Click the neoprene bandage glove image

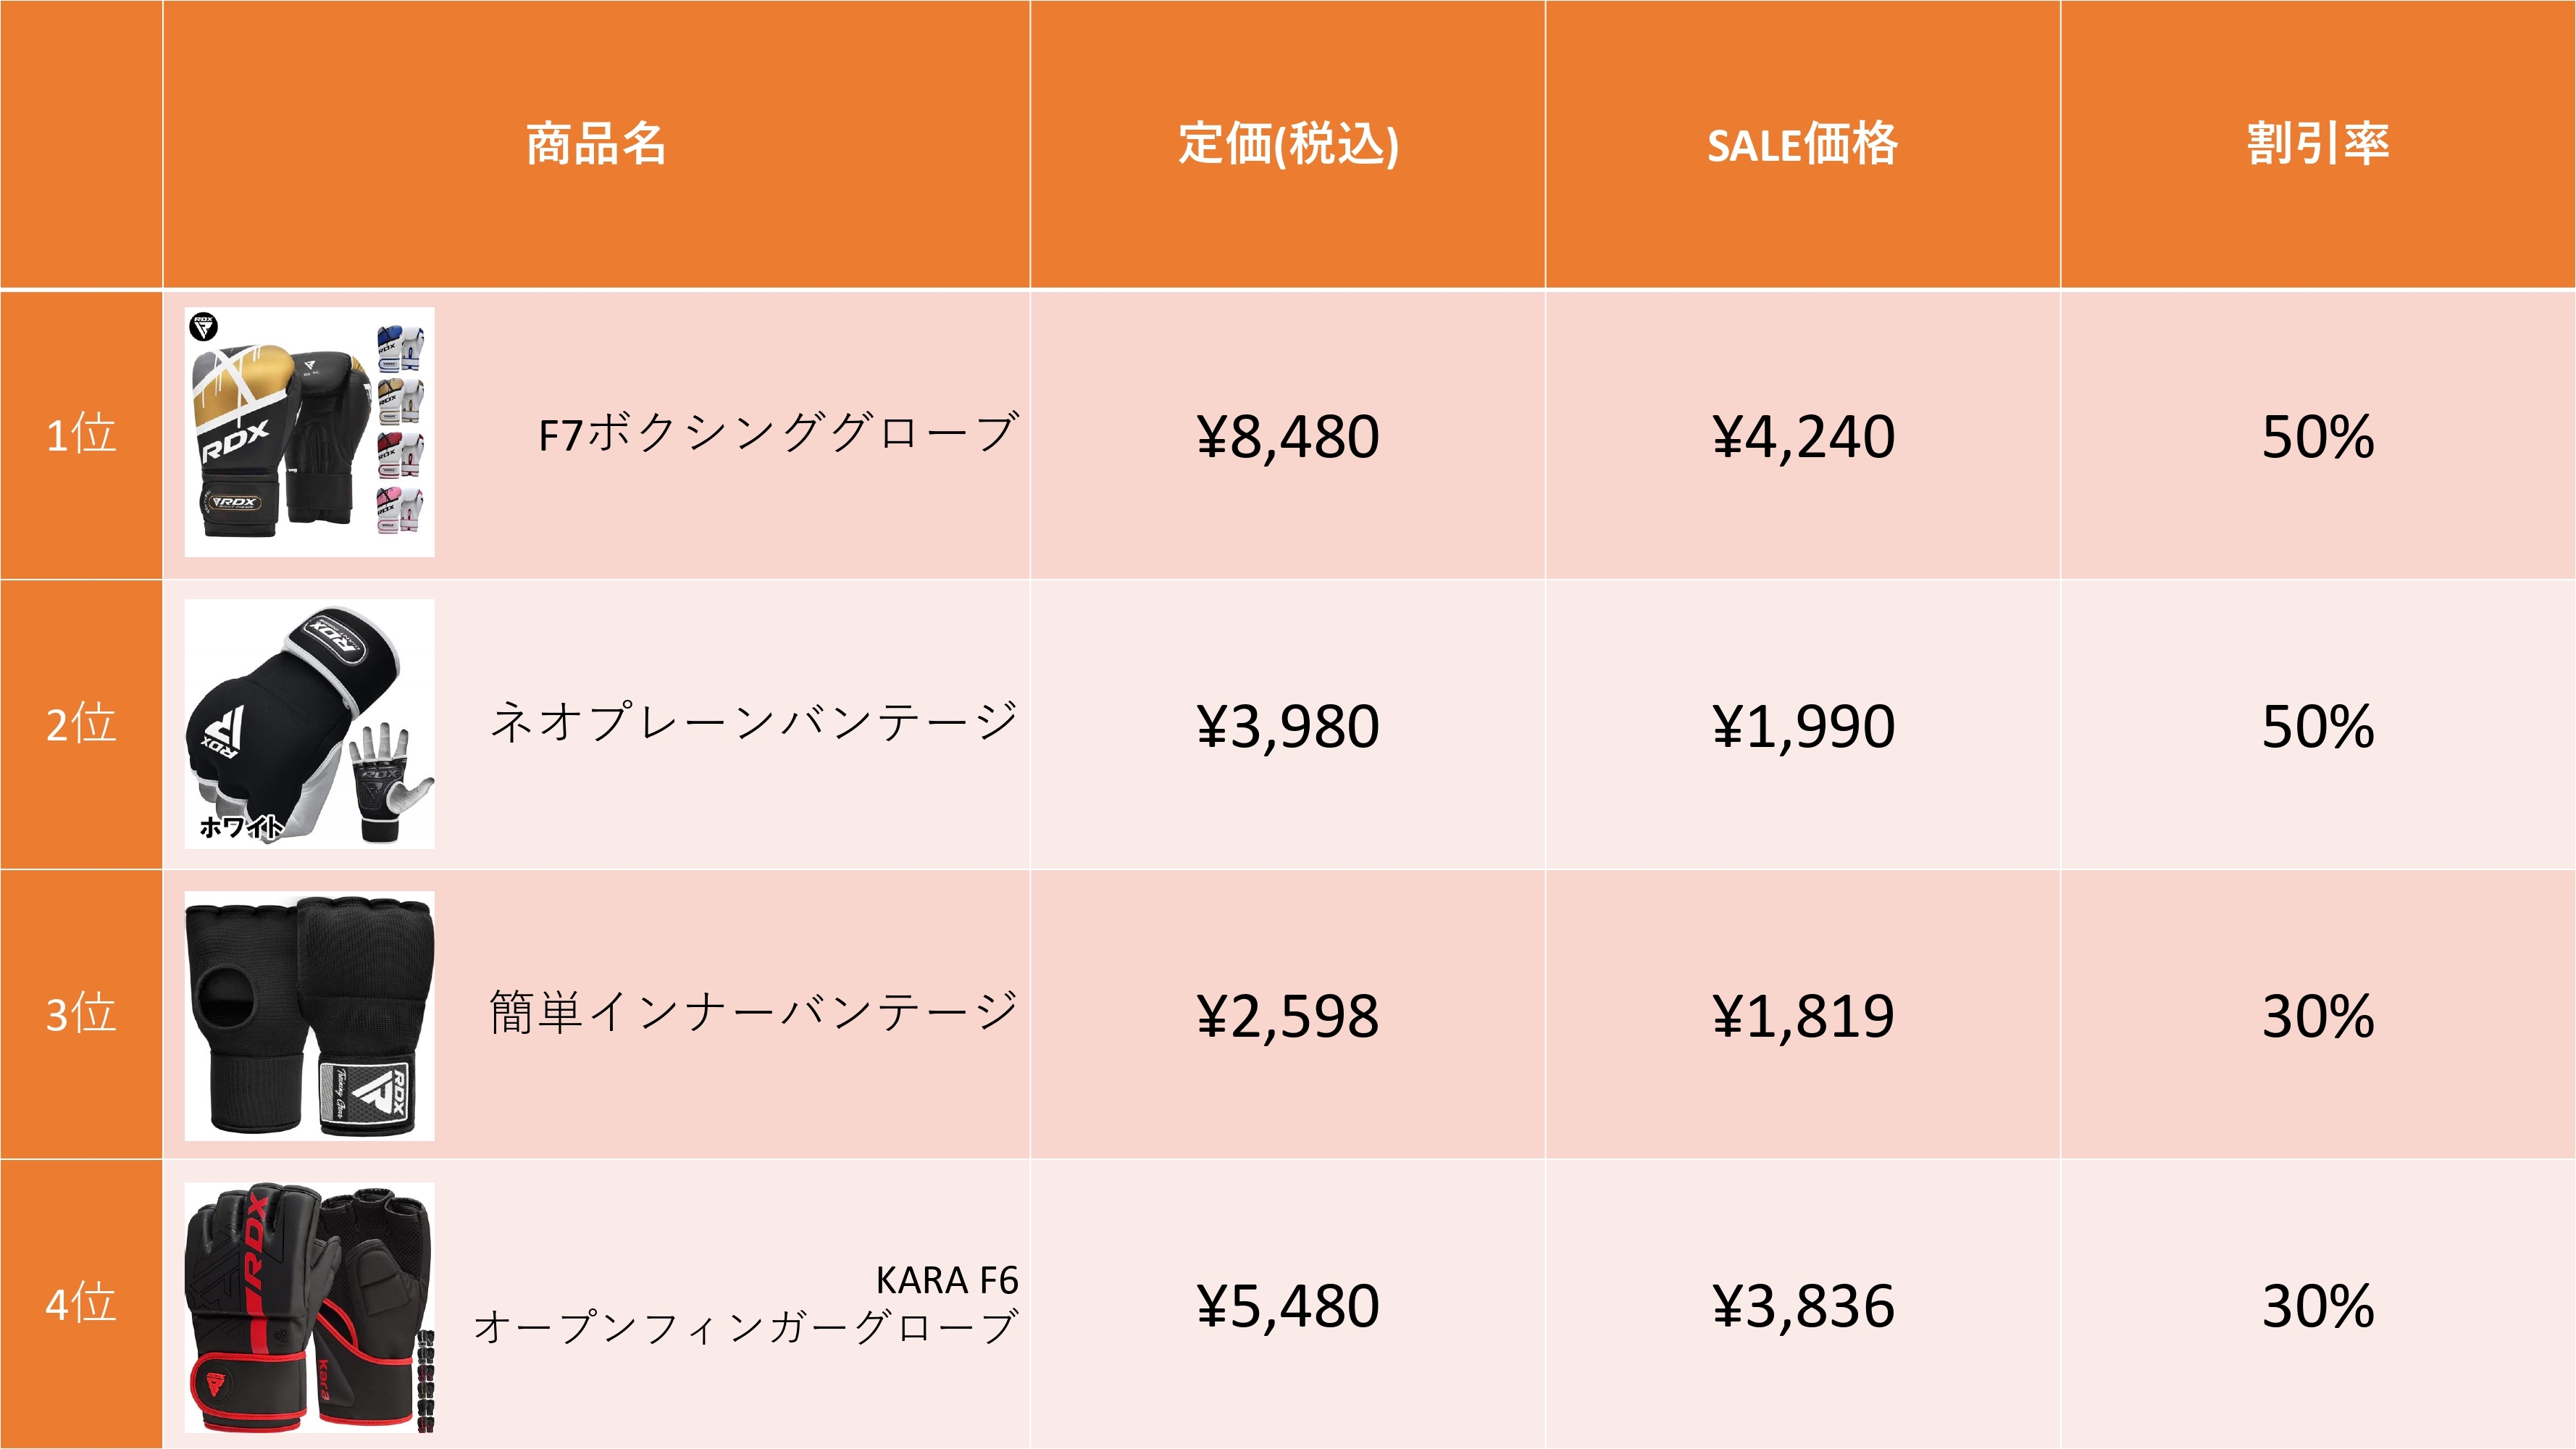click(309, 723)
